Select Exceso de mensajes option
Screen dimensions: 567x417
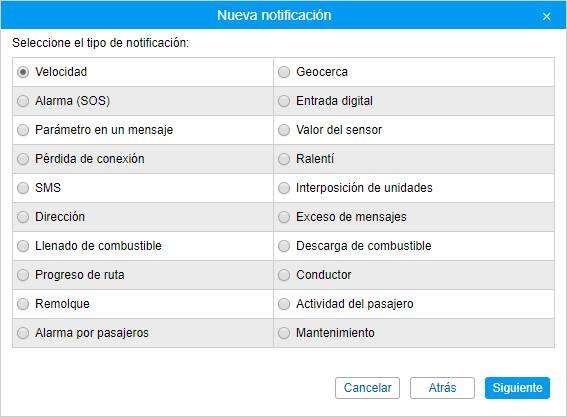pyautogui.click(x=284, y=217)
